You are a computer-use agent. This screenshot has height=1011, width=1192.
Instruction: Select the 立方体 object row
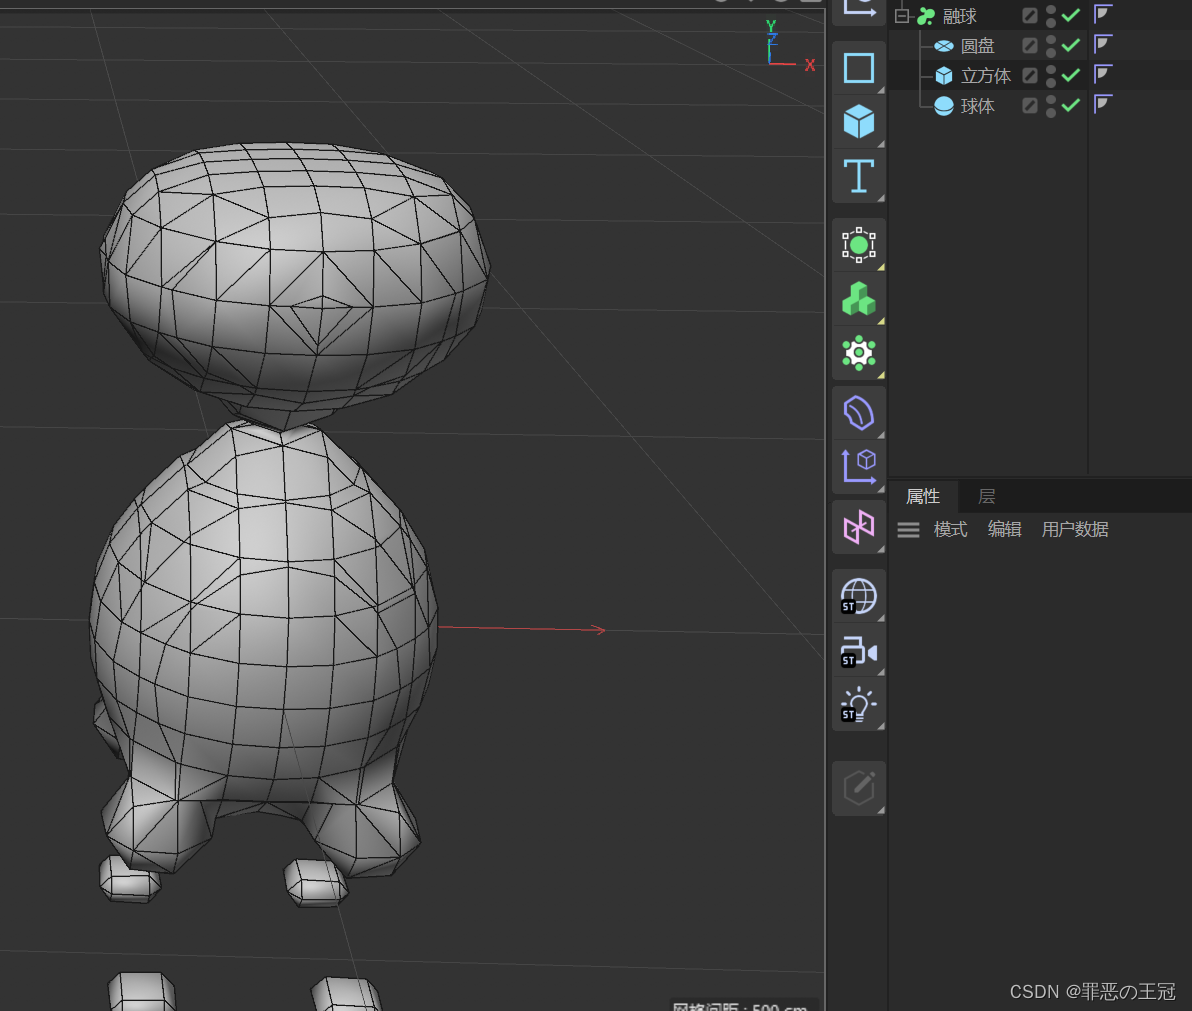(986, 76)
